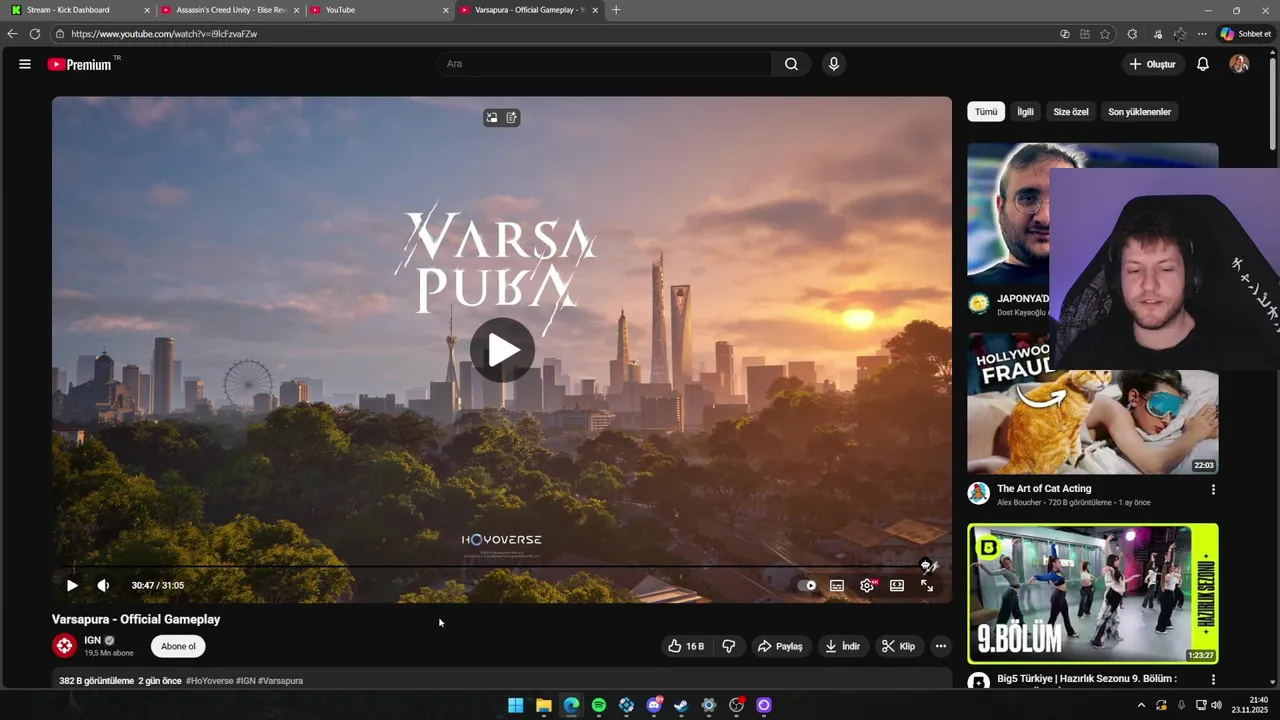
Task: Select the Son yüklenenler filter chip
Action: 1139,112
